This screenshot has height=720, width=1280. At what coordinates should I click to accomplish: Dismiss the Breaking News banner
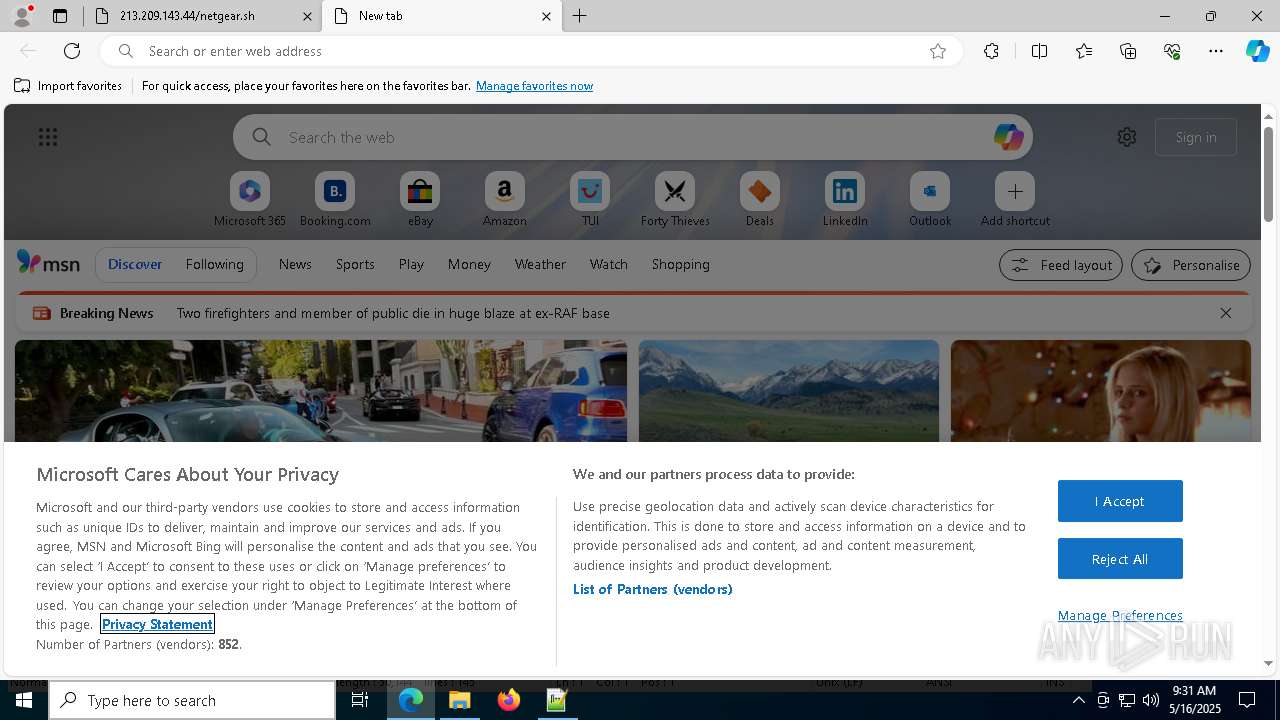tap(1226, 313)
